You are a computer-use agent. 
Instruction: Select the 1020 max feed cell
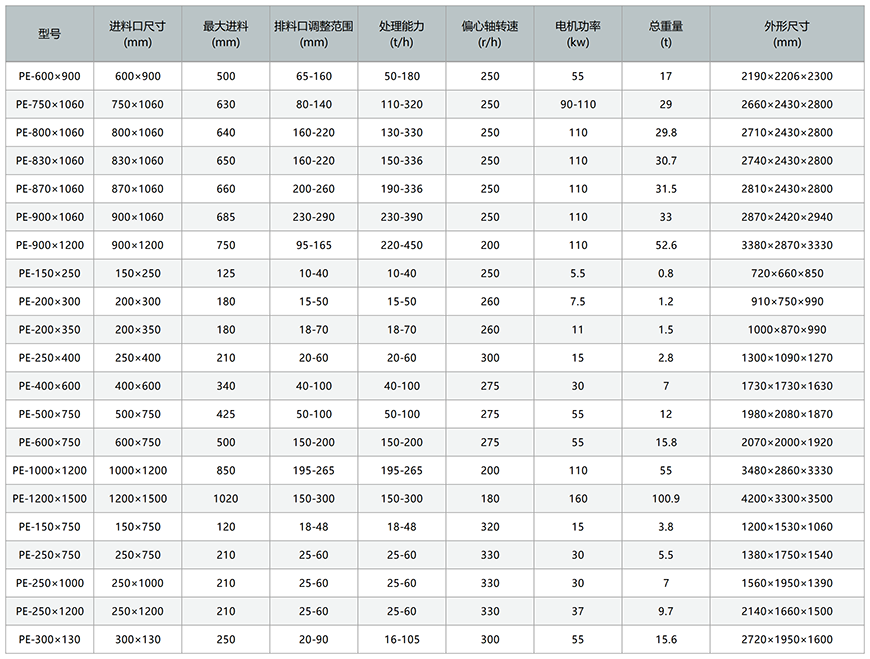pyautogui.click(x=226, y=499)
